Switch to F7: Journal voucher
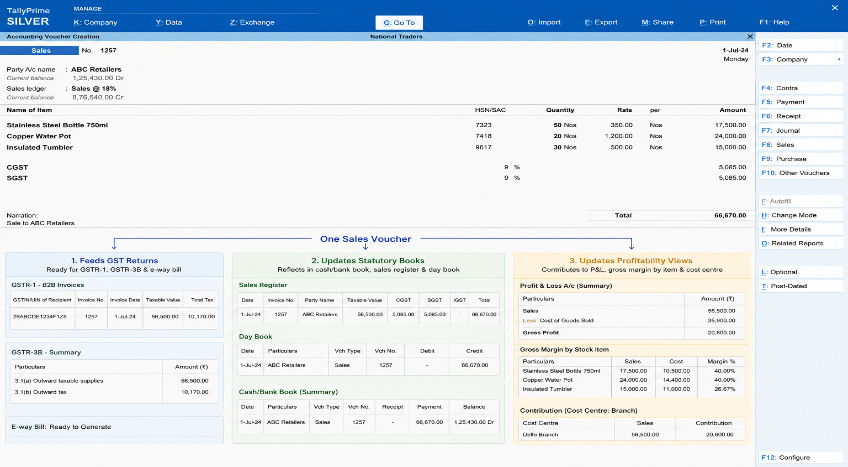This screenshot has height=467, width=848. click(x=799, y=131)
